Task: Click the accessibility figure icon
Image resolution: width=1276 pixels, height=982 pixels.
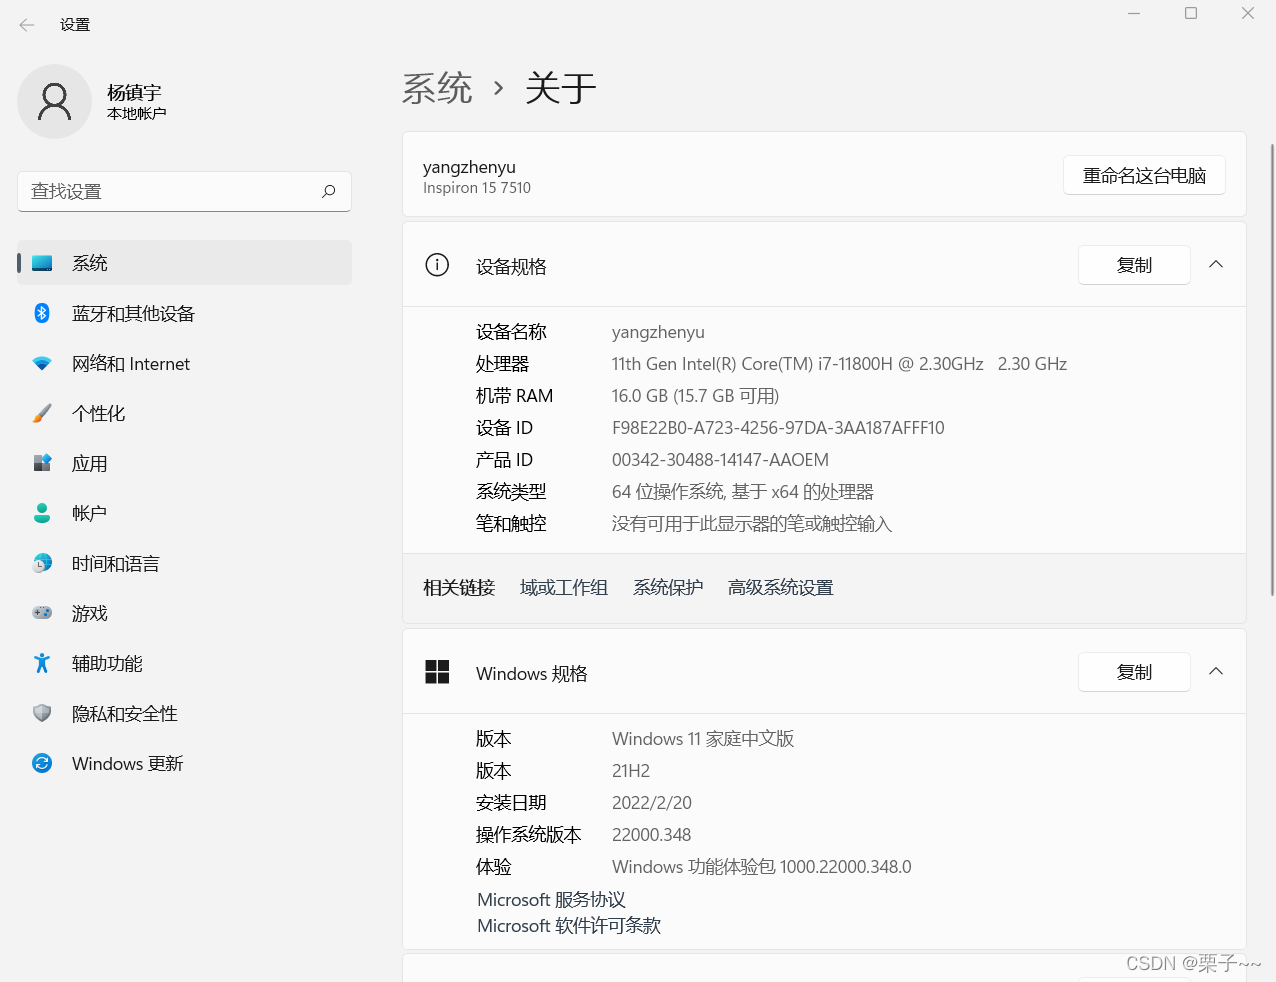Action: pyautogui.click(x=42, y=663)
